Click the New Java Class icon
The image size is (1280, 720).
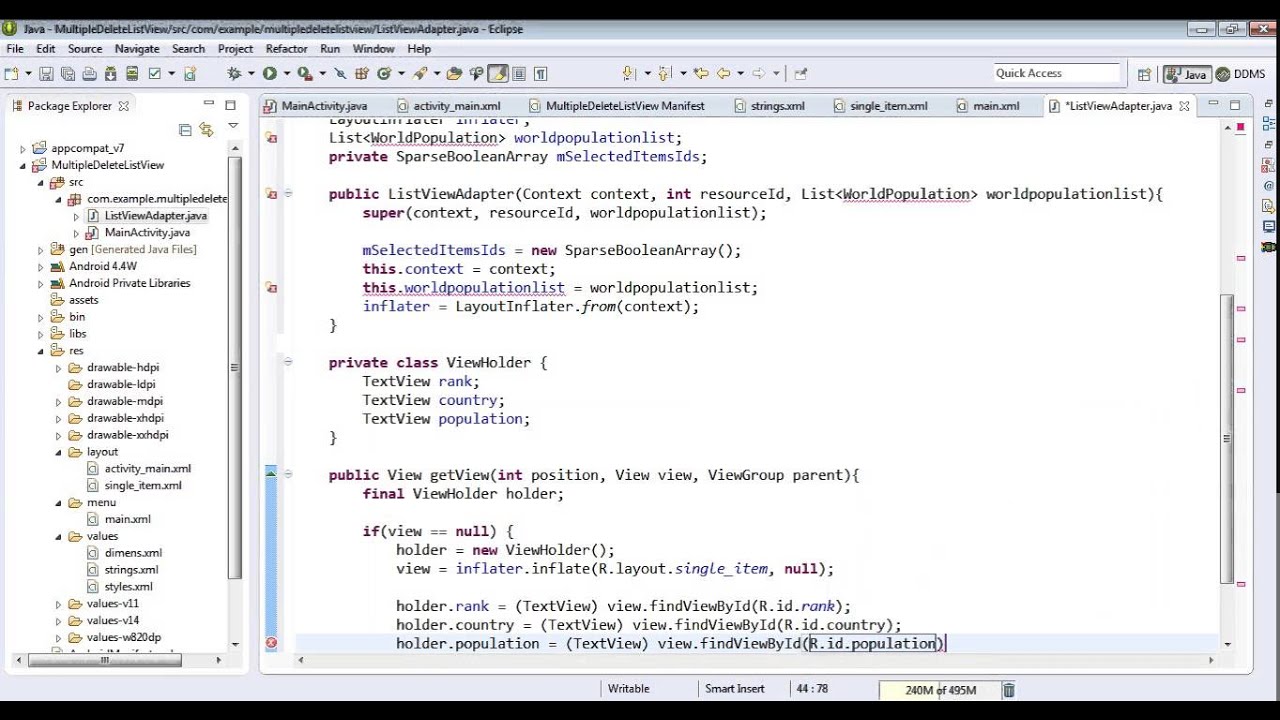pyautogui.click(x=384, y=73)
